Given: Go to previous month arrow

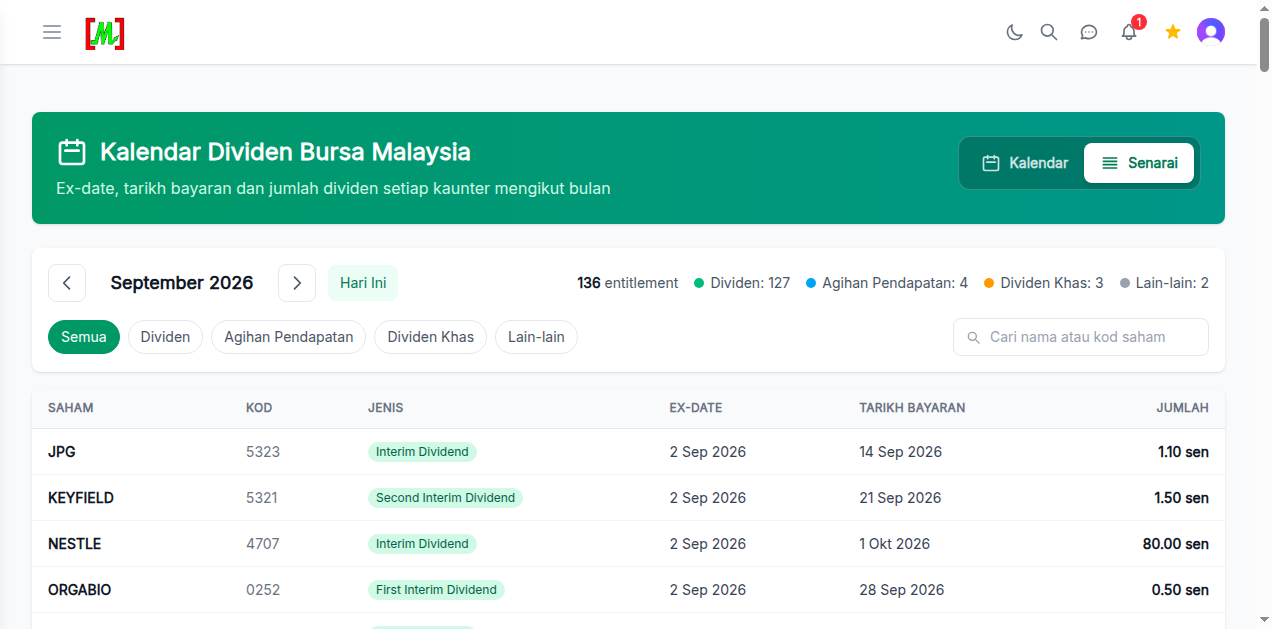Looking at the screenshot, I should 67,283.
